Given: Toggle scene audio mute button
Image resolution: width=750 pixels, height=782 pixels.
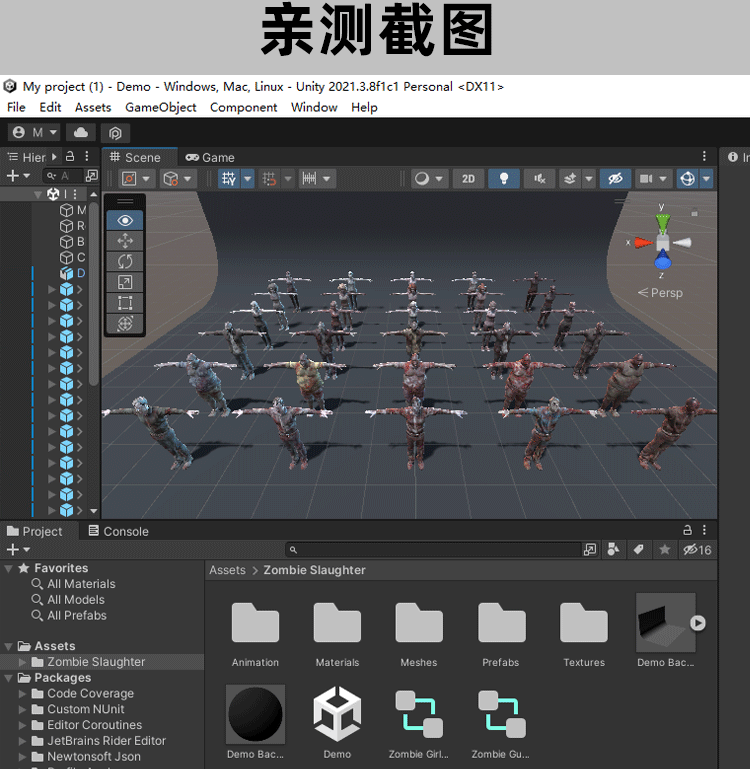Looking at the screenshot, I should pos(539,179).
